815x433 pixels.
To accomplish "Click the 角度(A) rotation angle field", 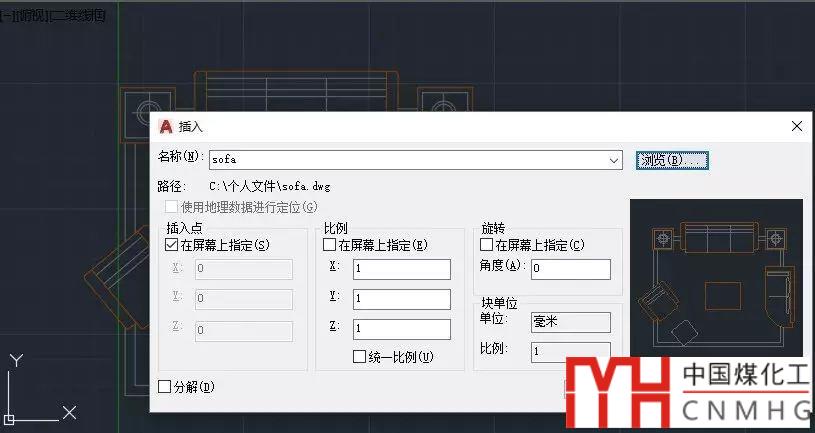I will [x=571, y=269].
